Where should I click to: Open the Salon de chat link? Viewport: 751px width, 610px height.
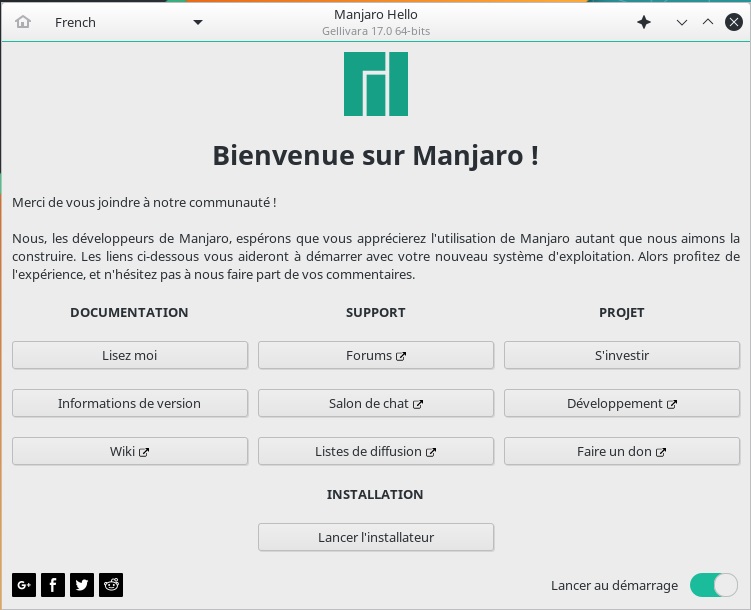coord(376,403)
